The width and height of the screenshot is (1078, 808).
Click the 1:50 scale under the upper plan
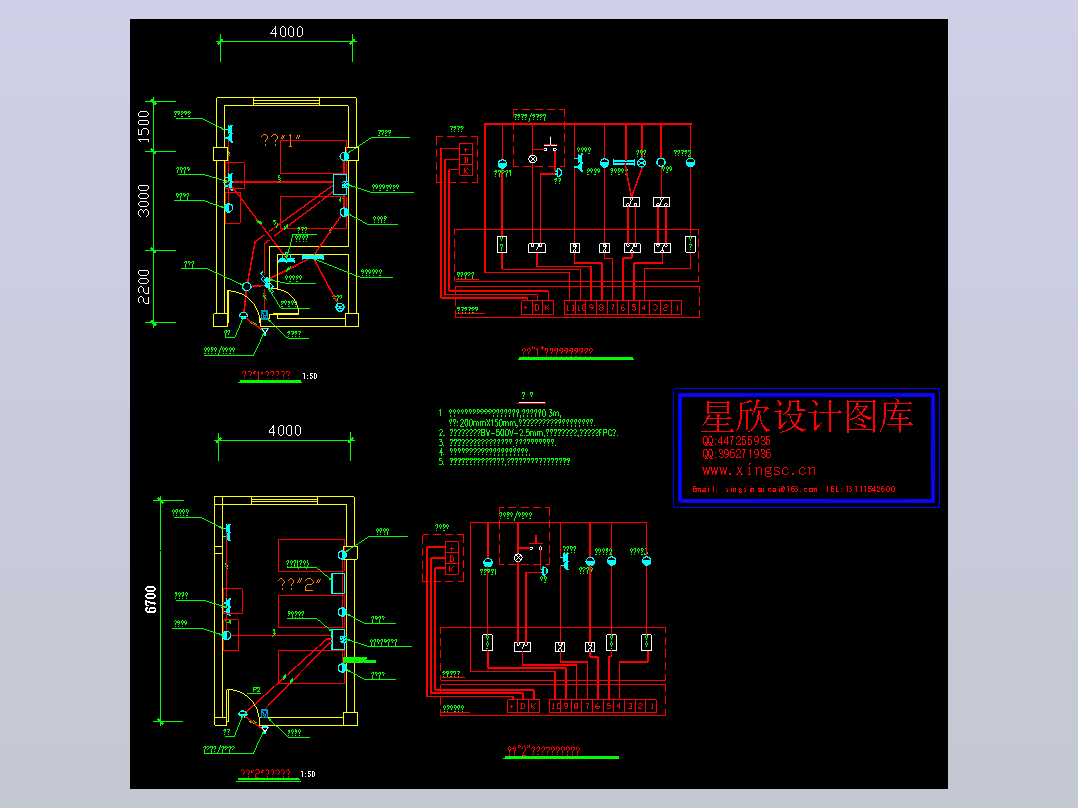pos(310,376)
